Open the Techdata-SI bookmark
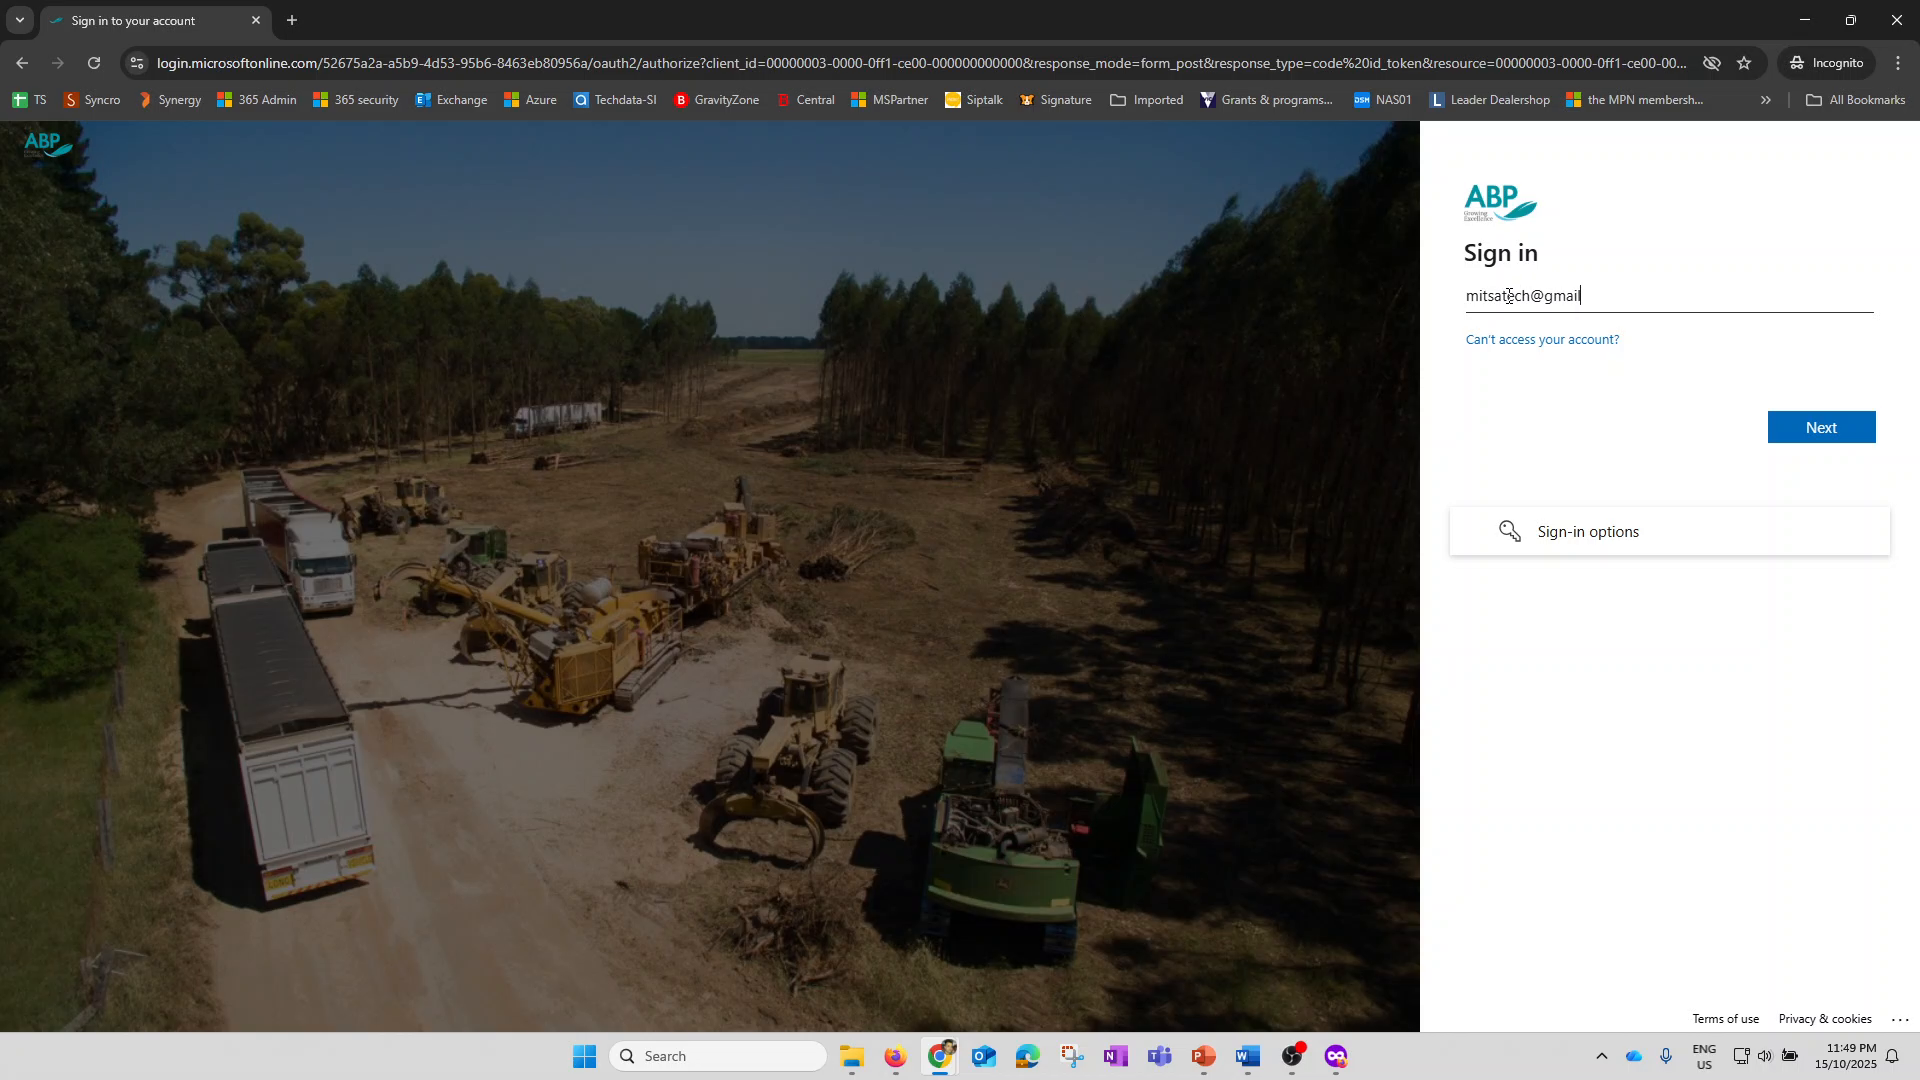The image size is (1920, 1080). (x=615, y=99)
